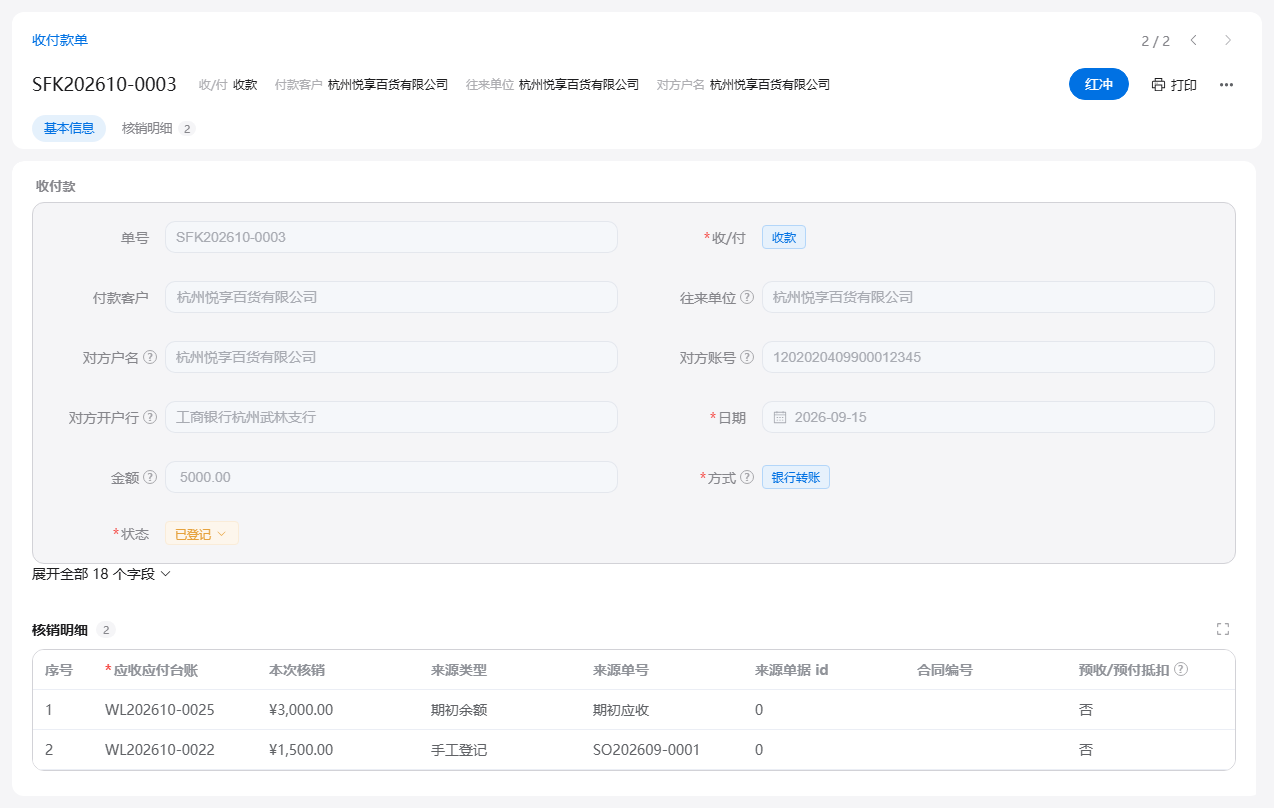Image resolution: width=1274 pixels, height=808 pixels.
Task: Click the 对方账号 input field
Action: pyautogui.click(x=988, y=357)
